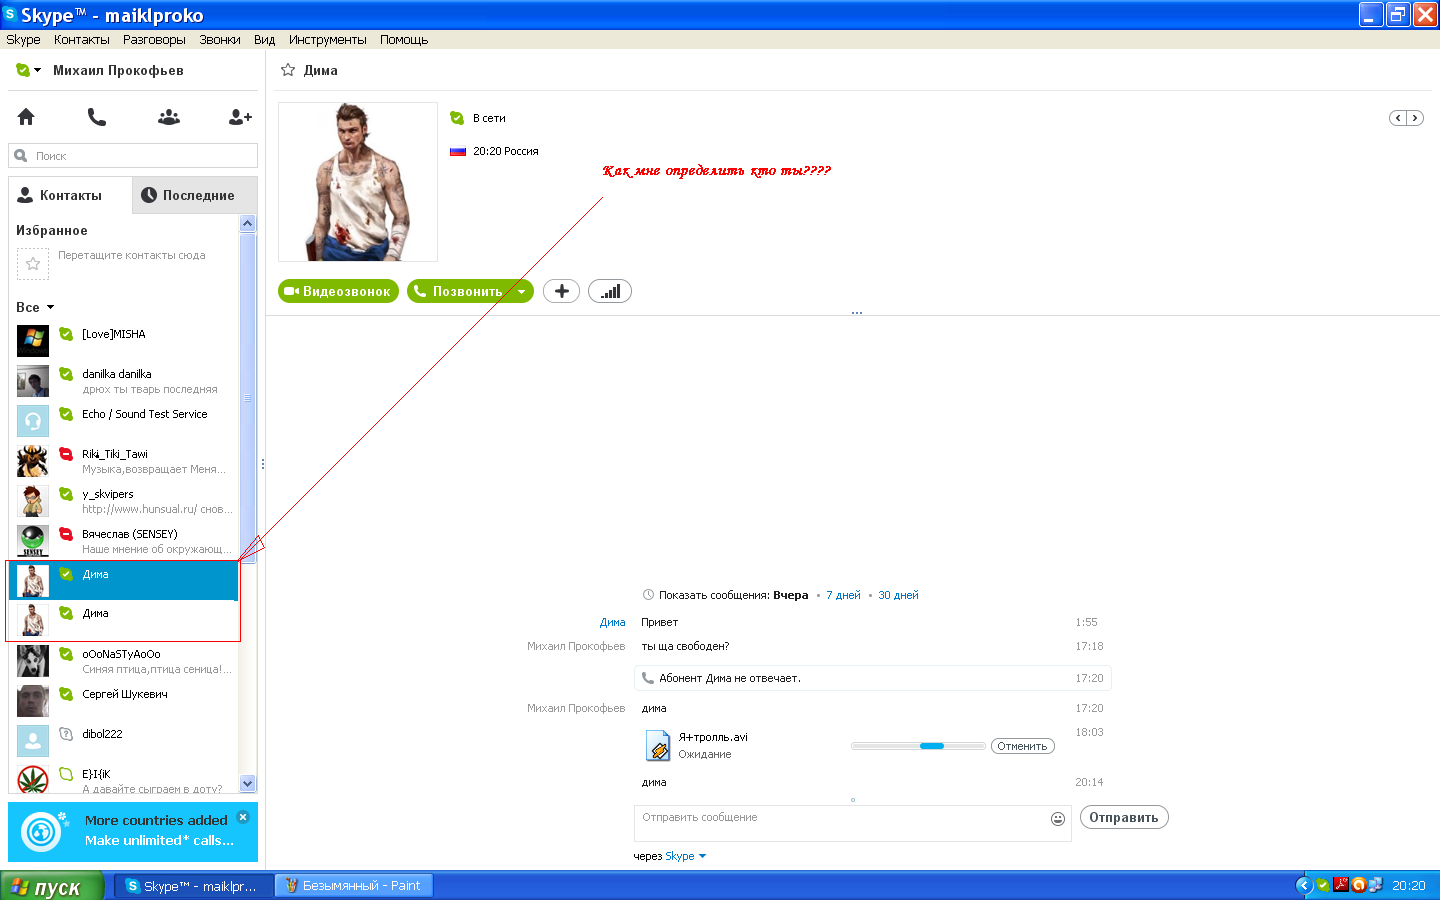The height and width of the screenshot is (900, 1440).
Task: Select Вячеслав (SENSEY) contact
Action: pos(124,541)
